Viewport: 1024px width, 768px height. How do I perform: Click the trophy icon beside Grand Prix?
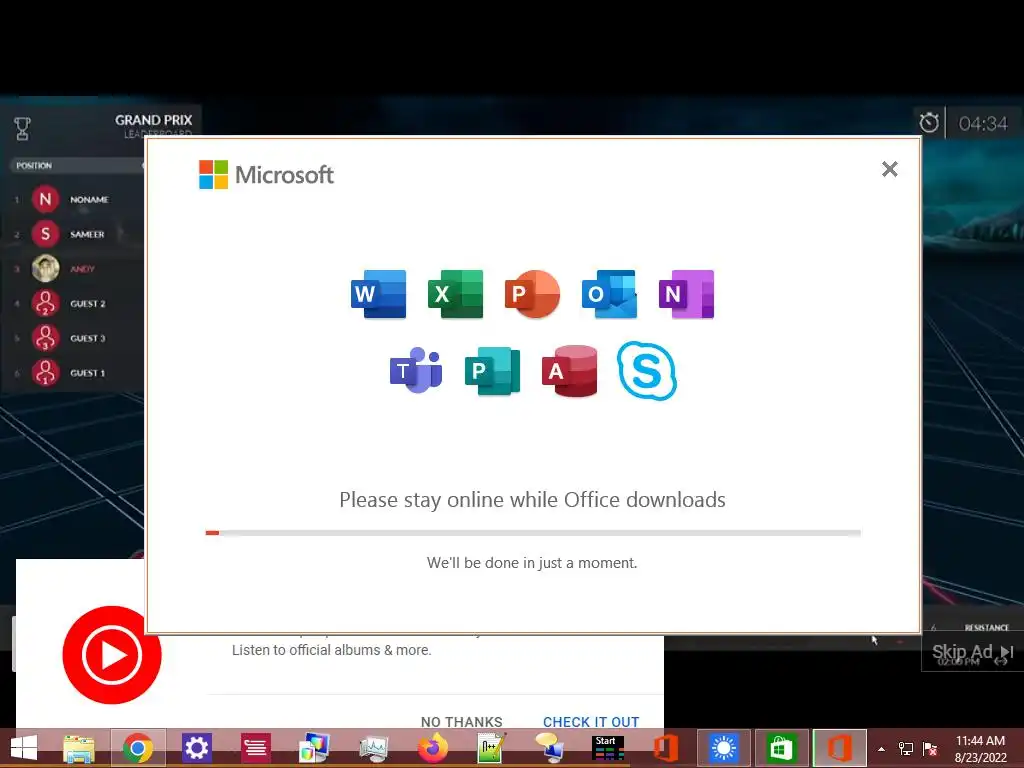click(x=22, y=129)
